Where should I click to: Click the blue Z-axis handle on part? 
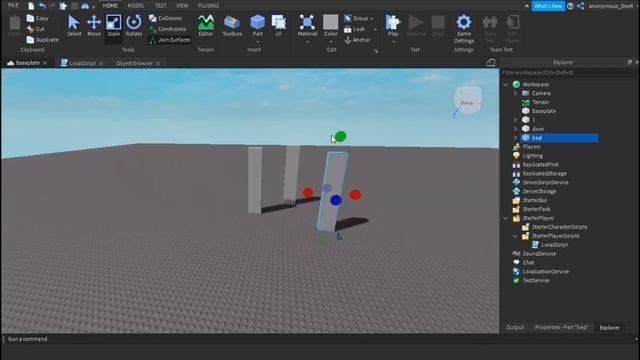point(336,200)
